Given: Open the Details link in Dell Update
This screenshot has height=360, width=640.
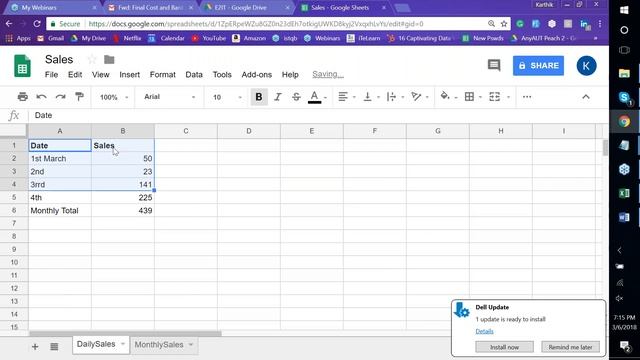Looking at the screenshot, I should click(x=484, y=331).
